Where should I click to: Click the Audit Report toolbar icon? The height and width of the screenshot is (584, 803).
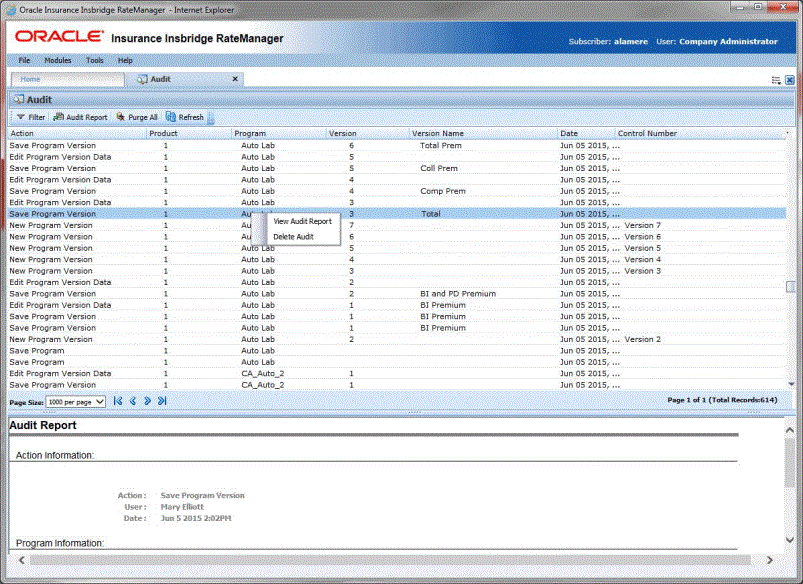click(59, 117)
